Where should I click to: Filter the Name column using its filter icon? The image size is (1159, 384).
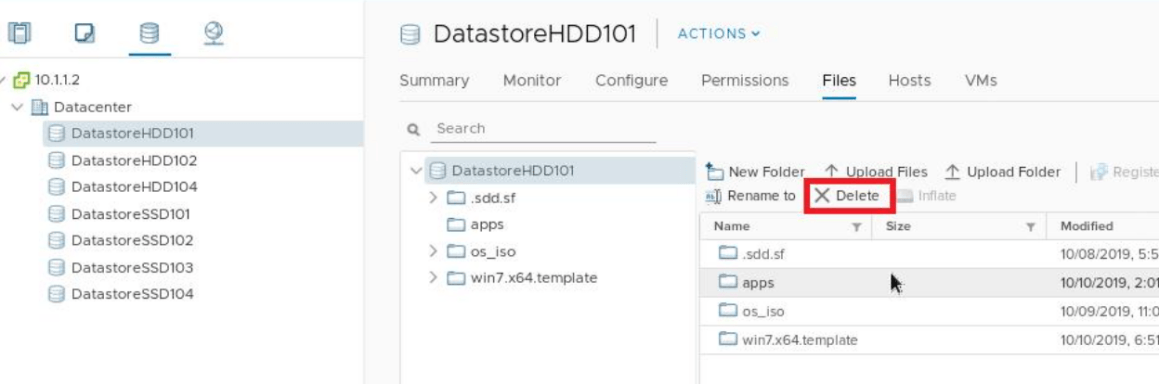click(x=856, y=227)
